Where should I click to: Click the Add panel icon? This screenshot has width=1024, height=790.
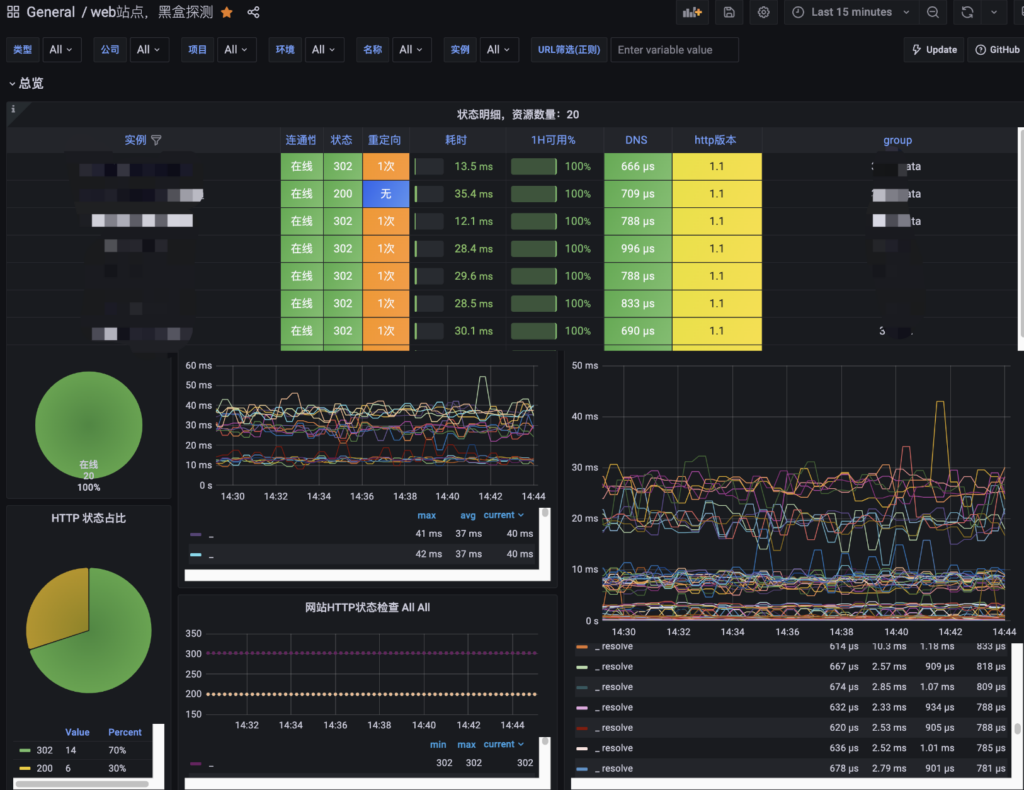point(692,12)
